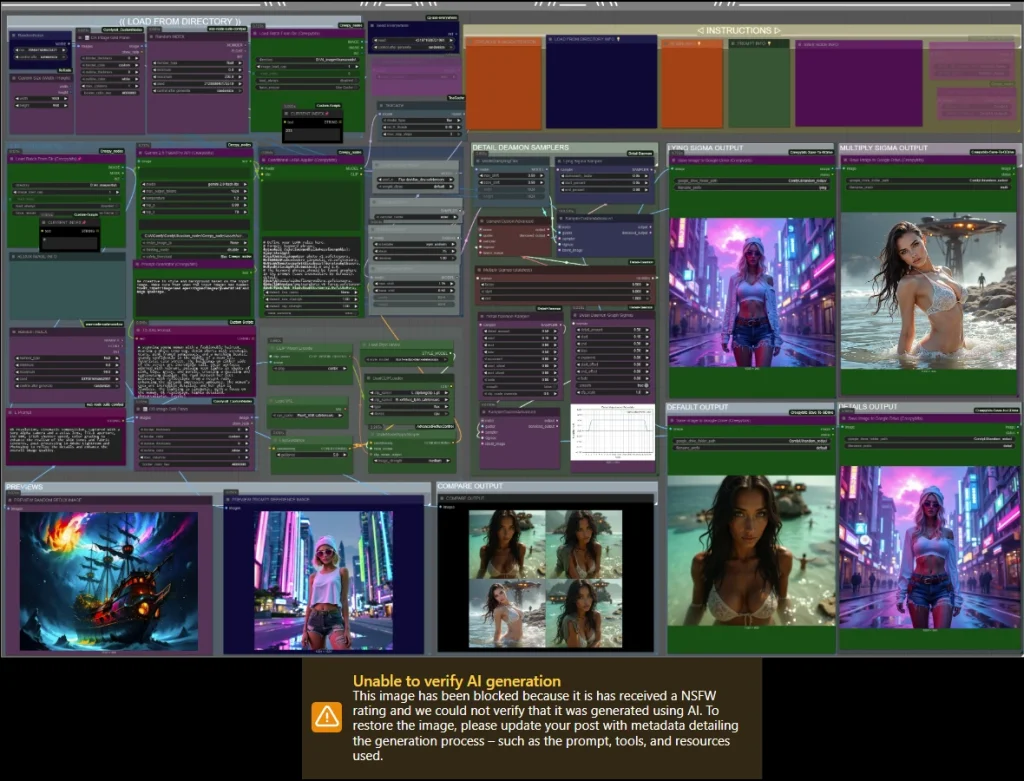Screen dimensions: 1024x781
Task: Click the right arrow on width in Custom Size node
Action: coord(65,99)
